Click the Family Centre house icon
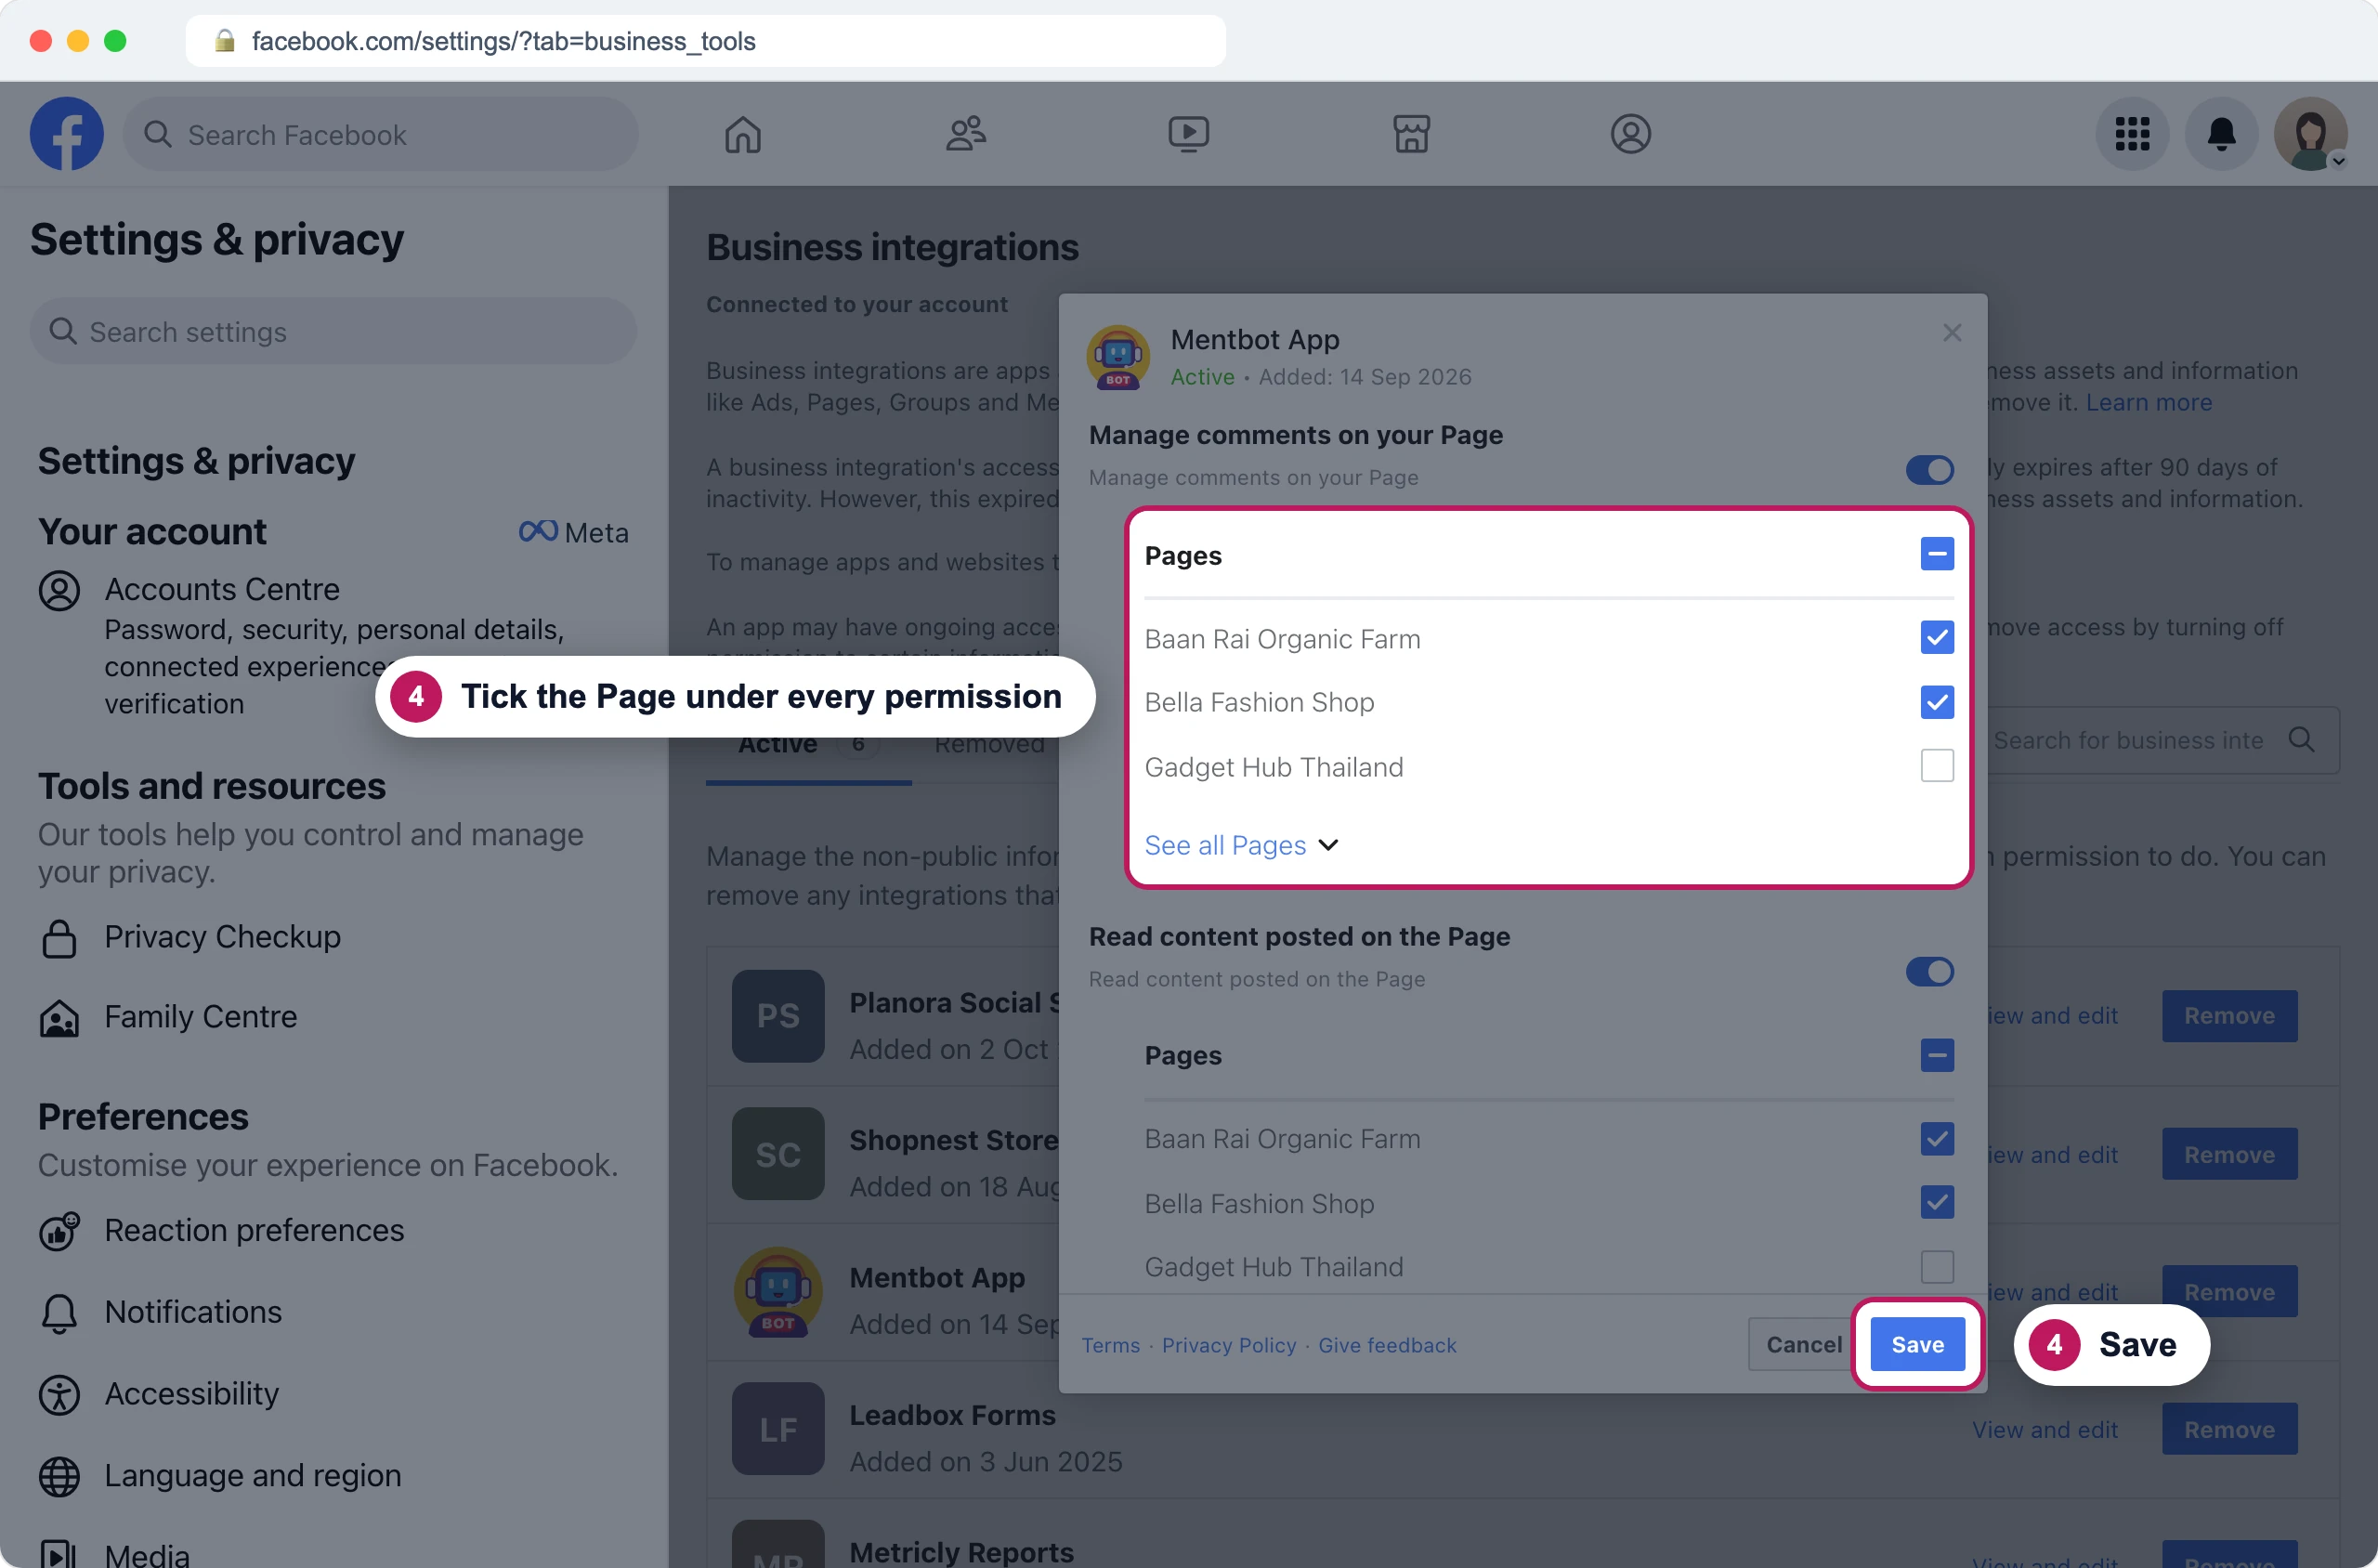The image size is (2378, 1568). pos(59,1018)
